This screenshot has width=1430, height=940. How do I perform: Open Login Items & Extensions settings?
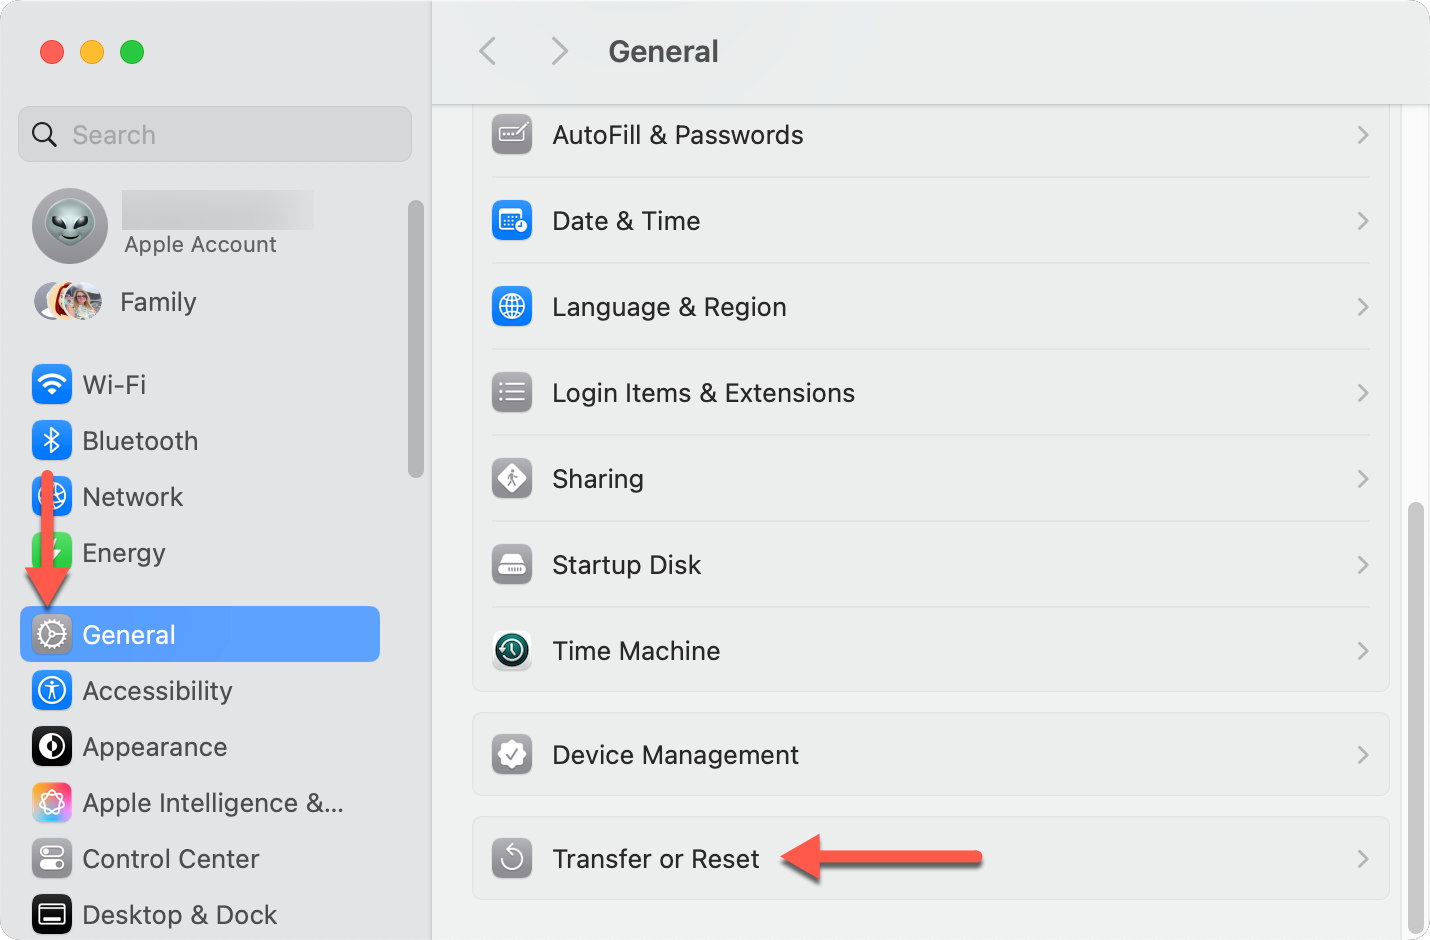coord(703,393)
